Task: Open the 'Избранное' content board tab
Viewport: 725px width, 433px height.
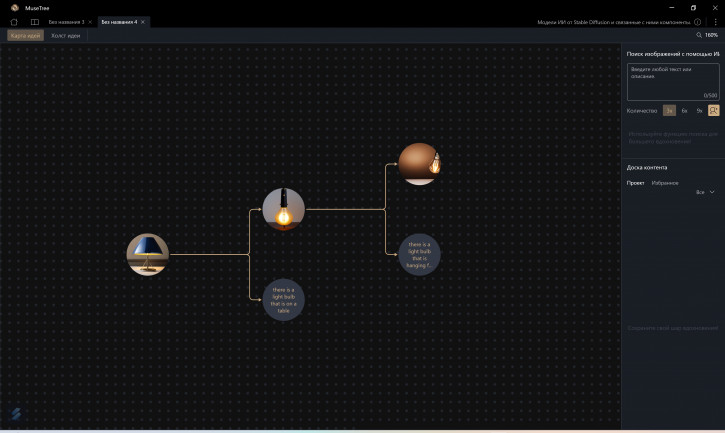Action: tap(665, 183)
